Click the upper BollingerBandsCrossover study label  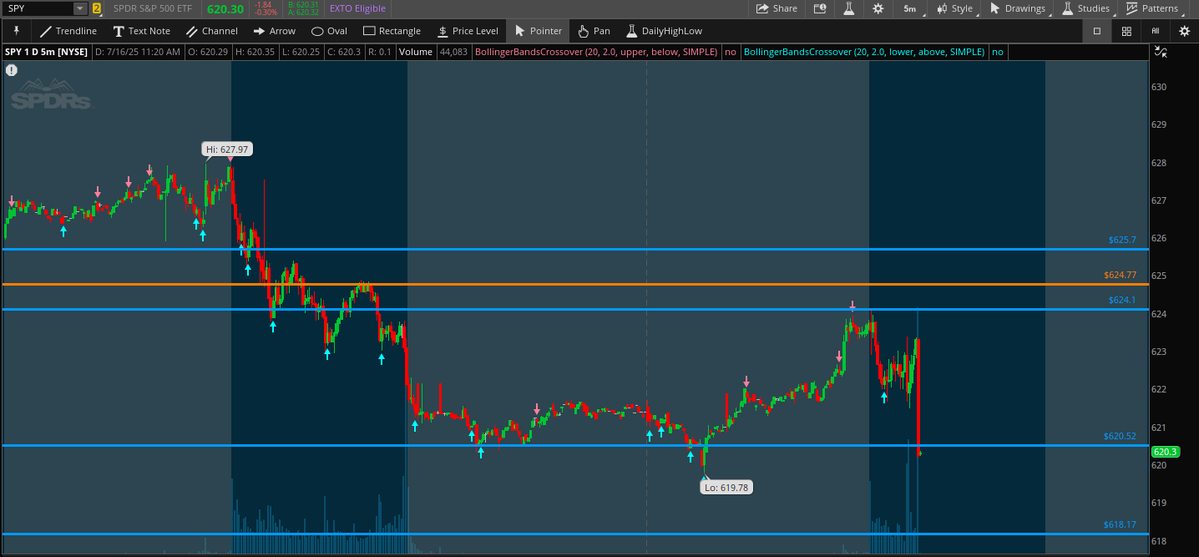(596, 52)
